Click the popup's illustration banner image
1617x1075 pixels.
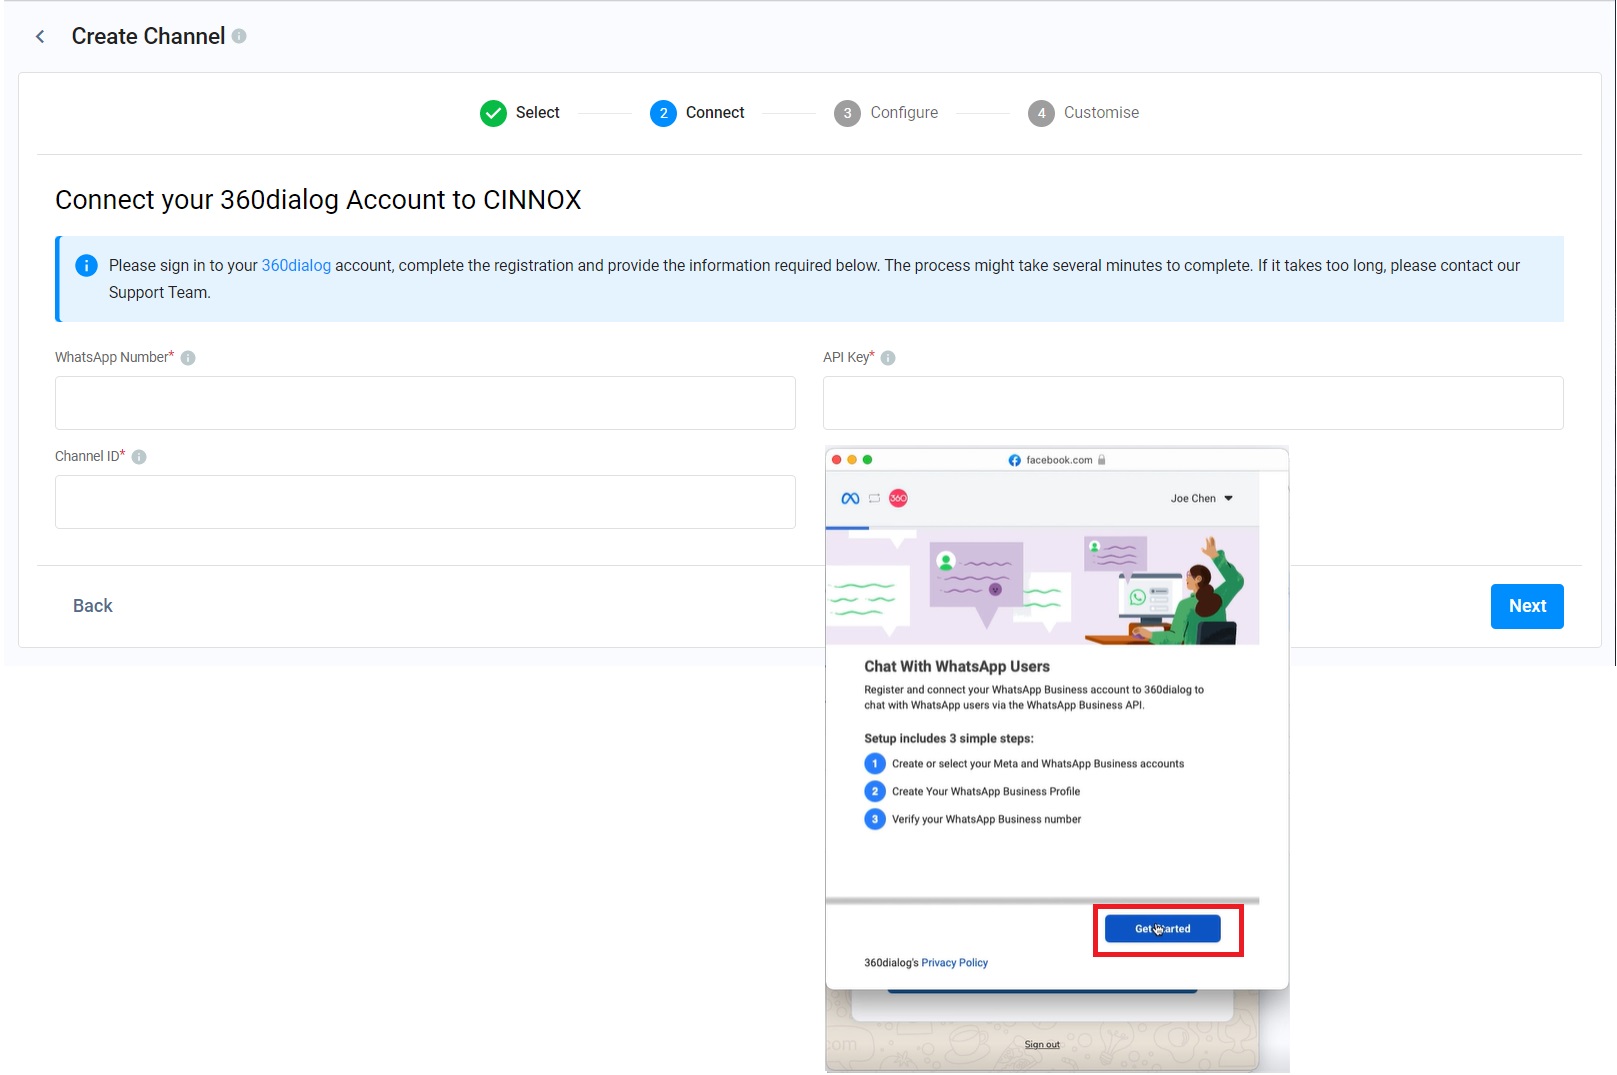point(1042,586)
